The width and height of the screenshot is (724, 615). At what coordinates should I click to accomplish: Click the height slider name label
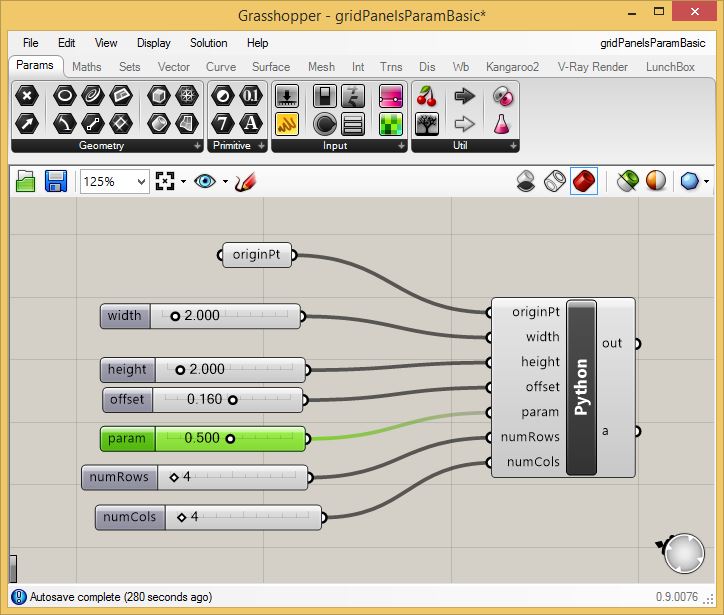point(127,369)
